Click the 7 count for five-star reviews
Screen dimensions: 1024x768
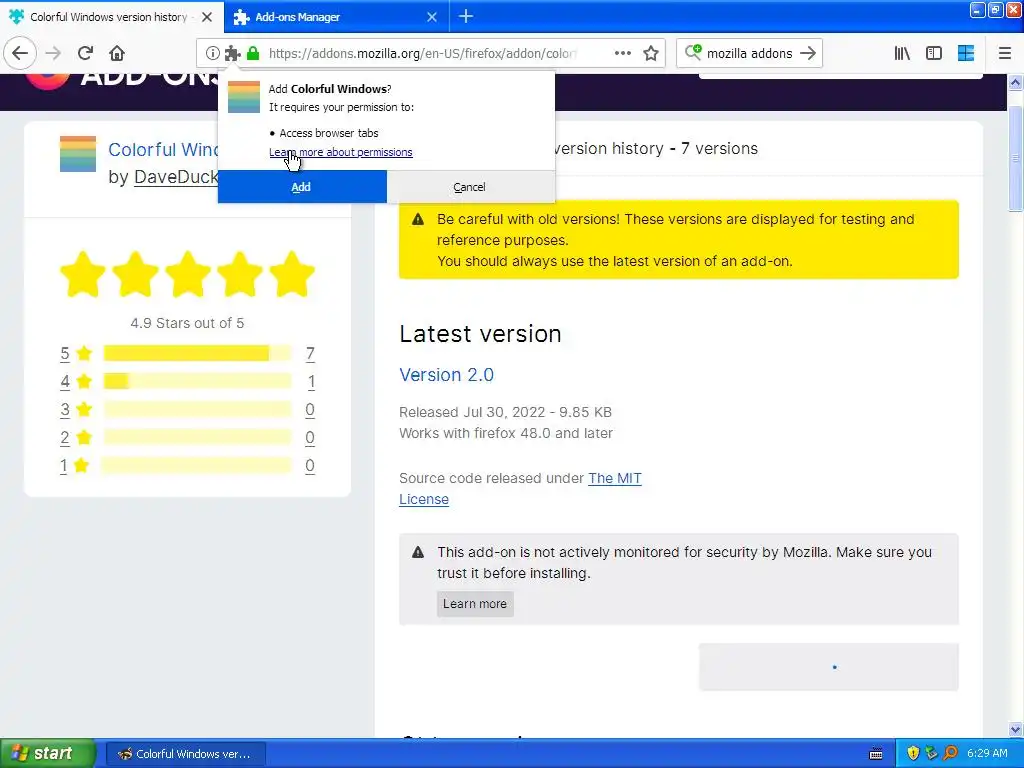coord(310,353)
